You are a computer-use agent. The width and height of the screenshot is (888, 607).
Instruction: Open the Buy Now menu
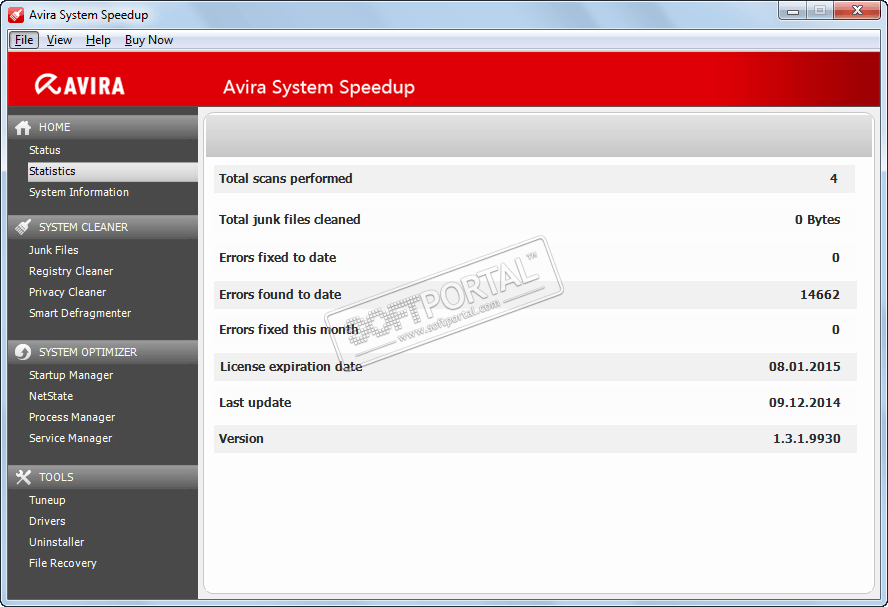pyautogui.click(x=149, y=40)
